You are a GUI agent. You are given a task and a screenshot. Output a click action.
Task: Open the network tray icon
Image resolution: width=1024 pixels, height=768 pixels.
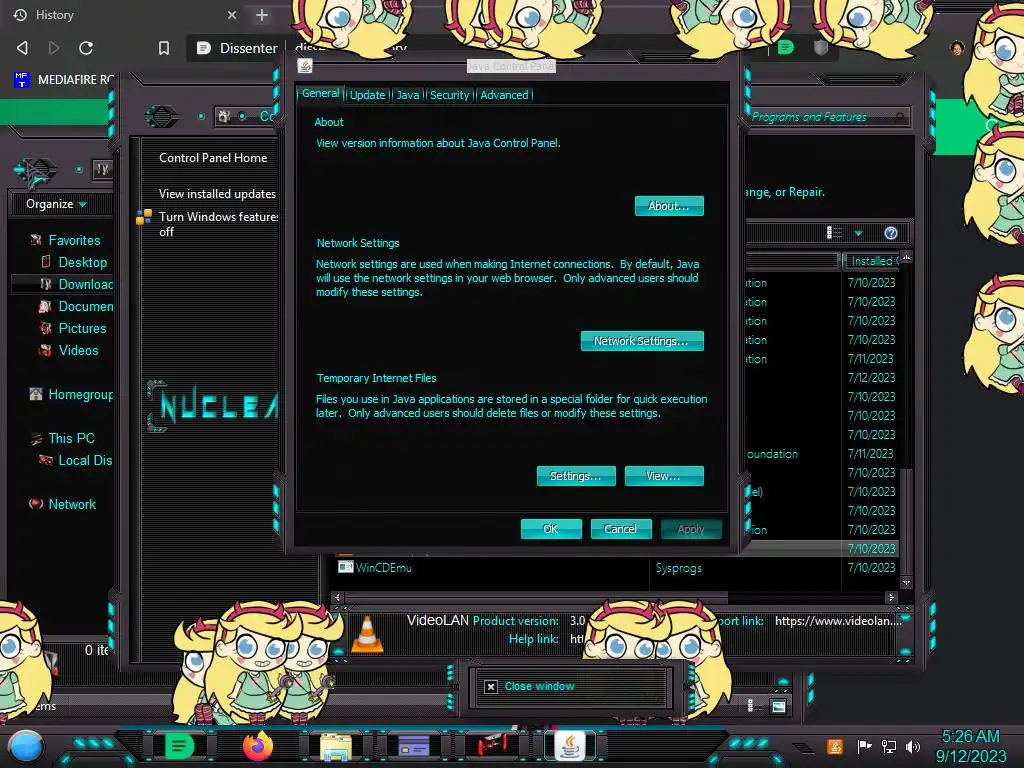(x=888, y=746)
